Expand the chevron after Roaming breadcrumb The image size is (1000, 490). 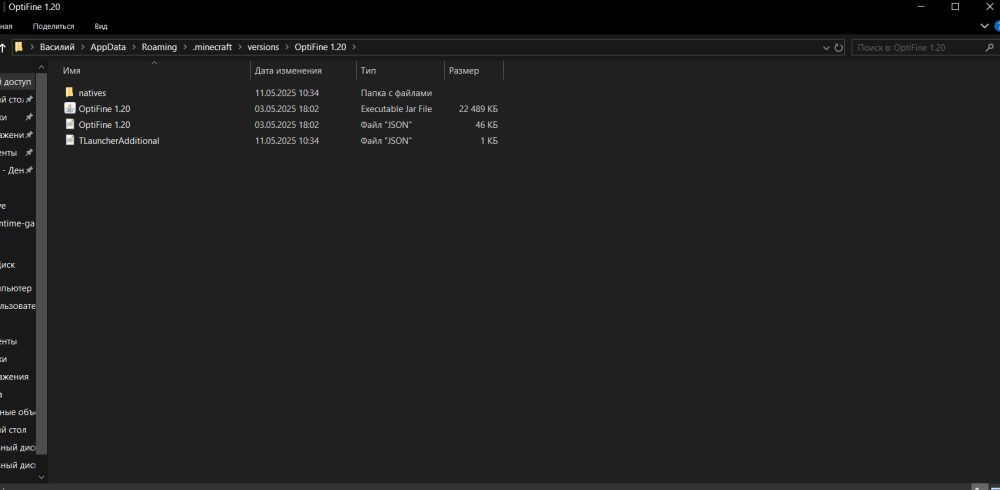coord(185,47)
